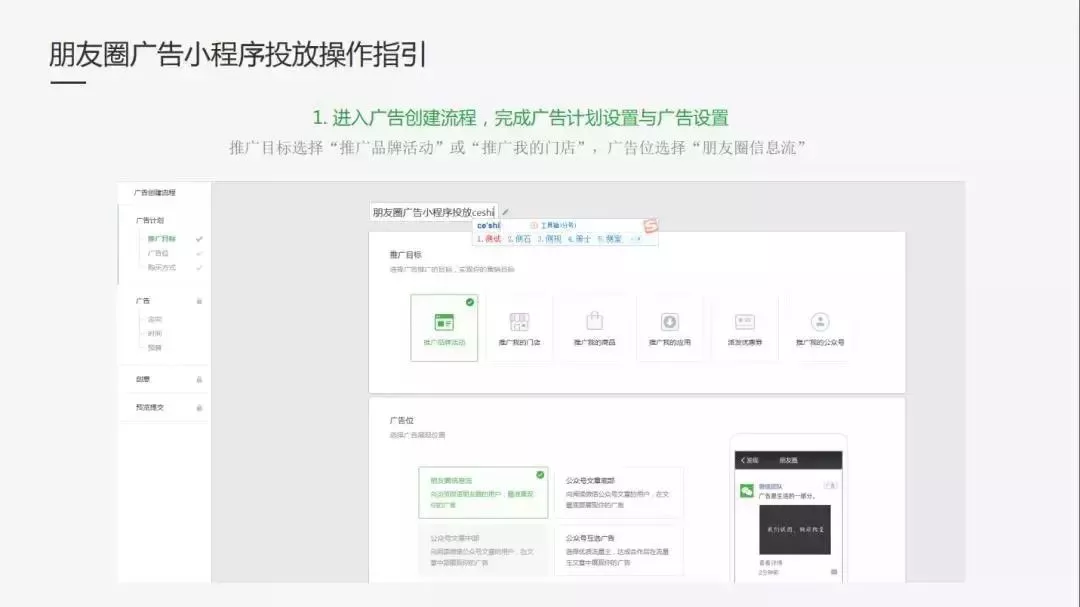The height and width of the screenshot is (607, 1080).
Task: Open 推广目标 step in sidebar
Action: coord(162,239)
